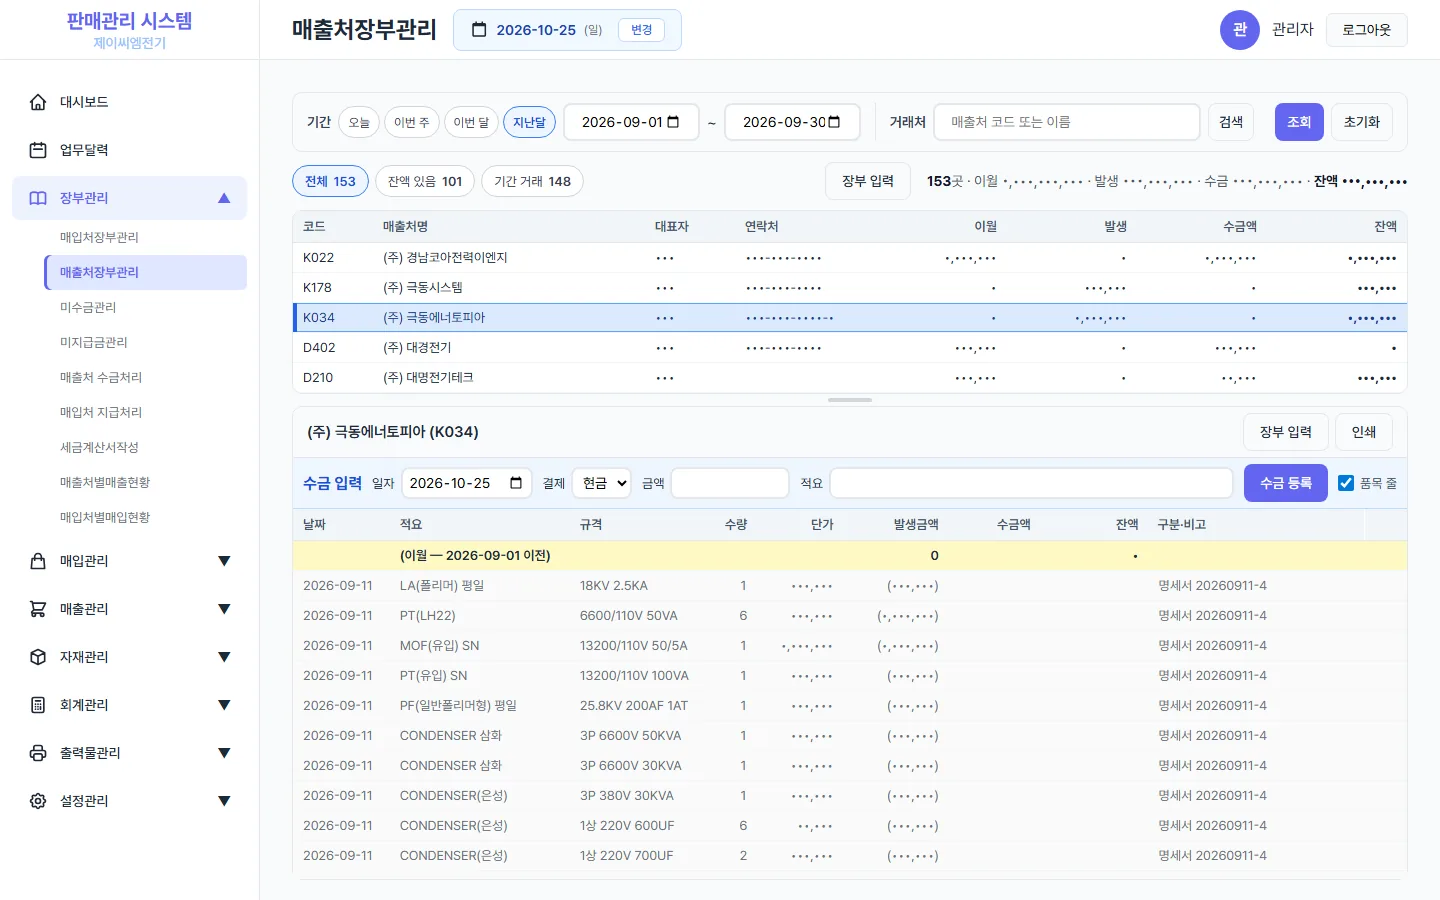Click the 로그아웃 button
This screenshot has height=900, width=1440.
[1366, 30]
